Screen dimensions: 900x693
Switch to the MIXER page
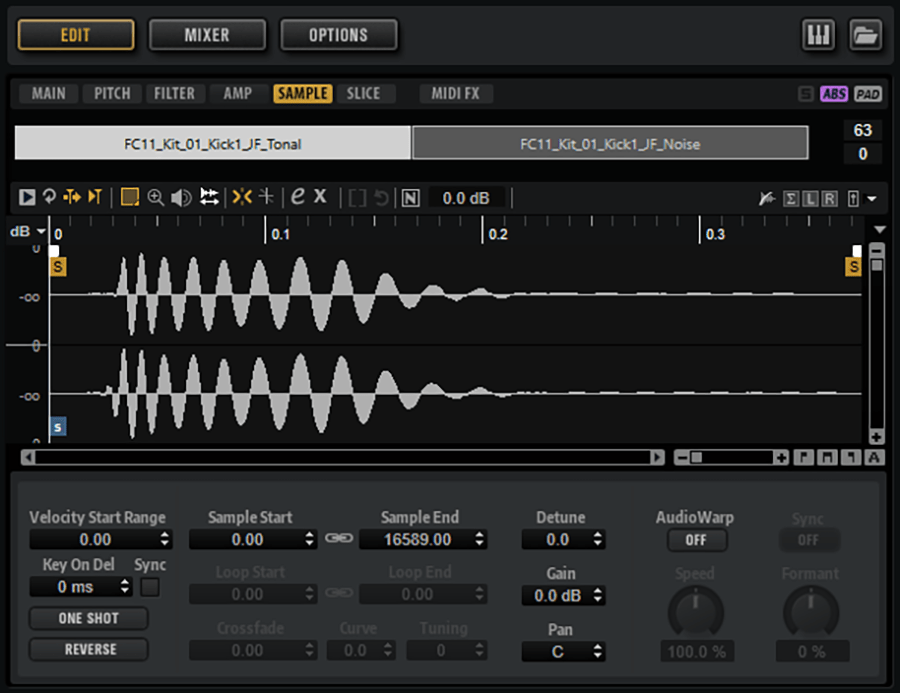207,35
